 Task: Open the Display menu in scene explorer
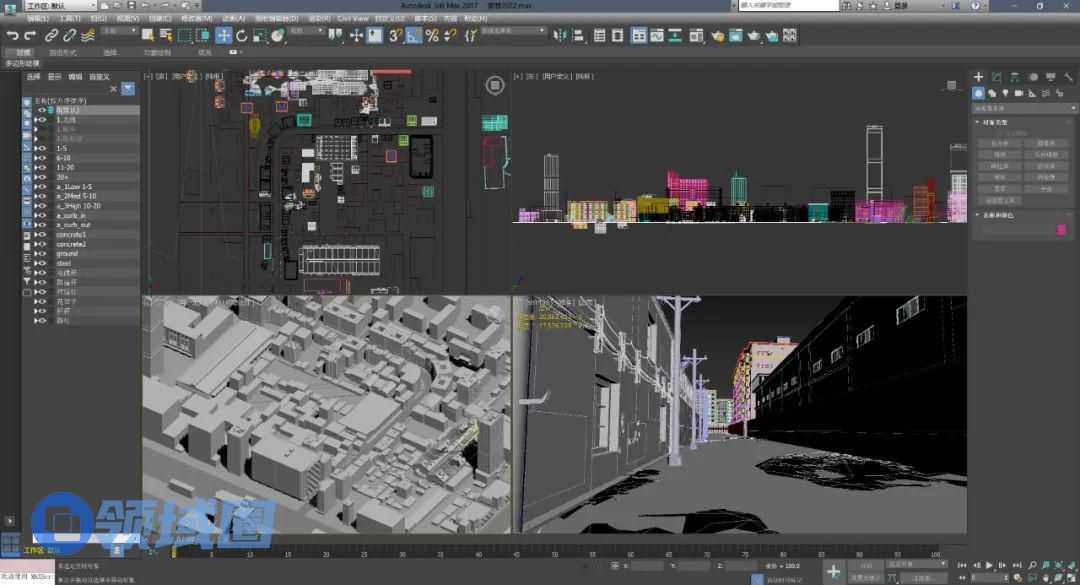[55, 76]
